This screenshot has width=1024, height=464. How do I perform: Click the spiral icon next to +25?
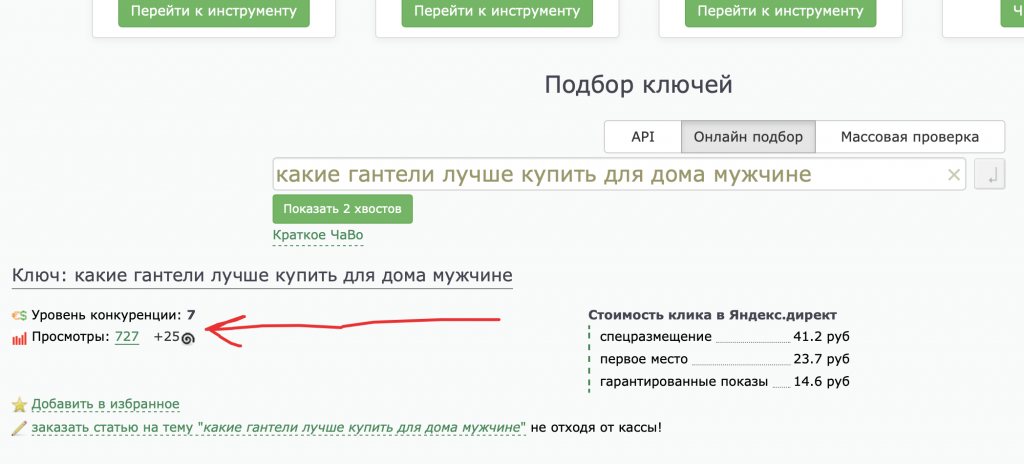[x=188, y=338]
